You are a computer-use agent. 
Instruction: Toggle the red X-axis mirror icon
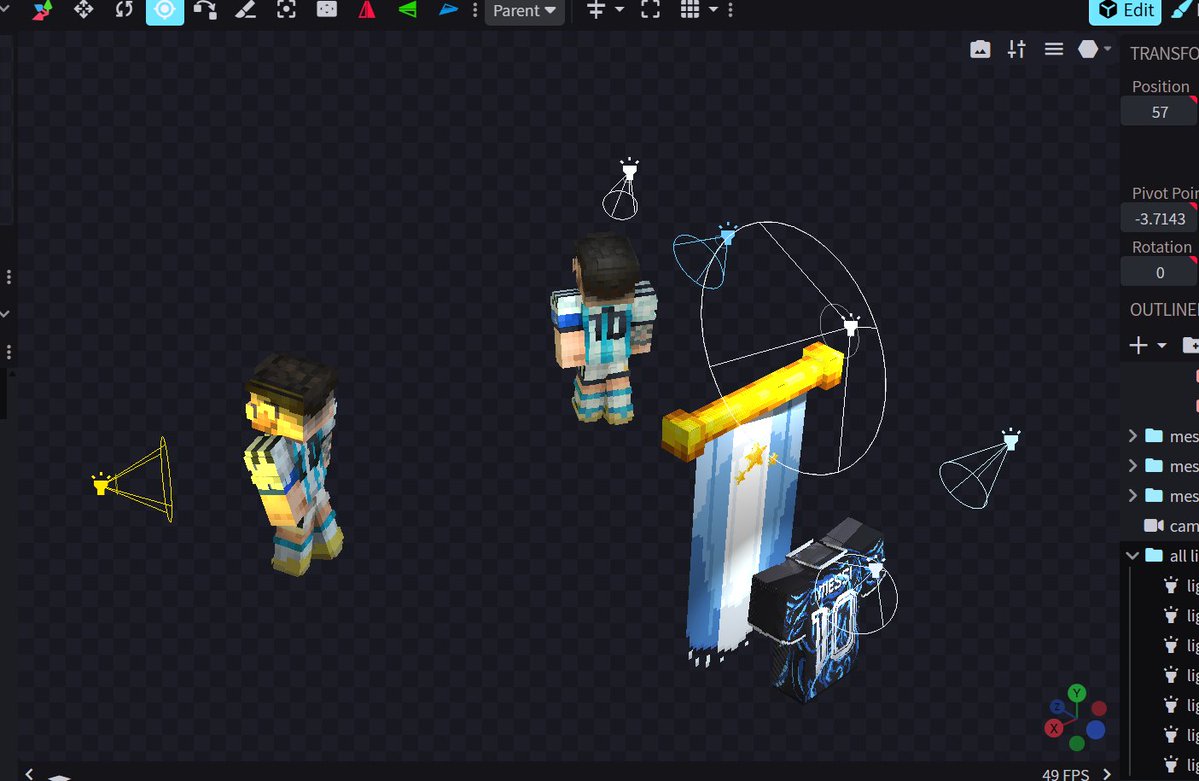367,10
